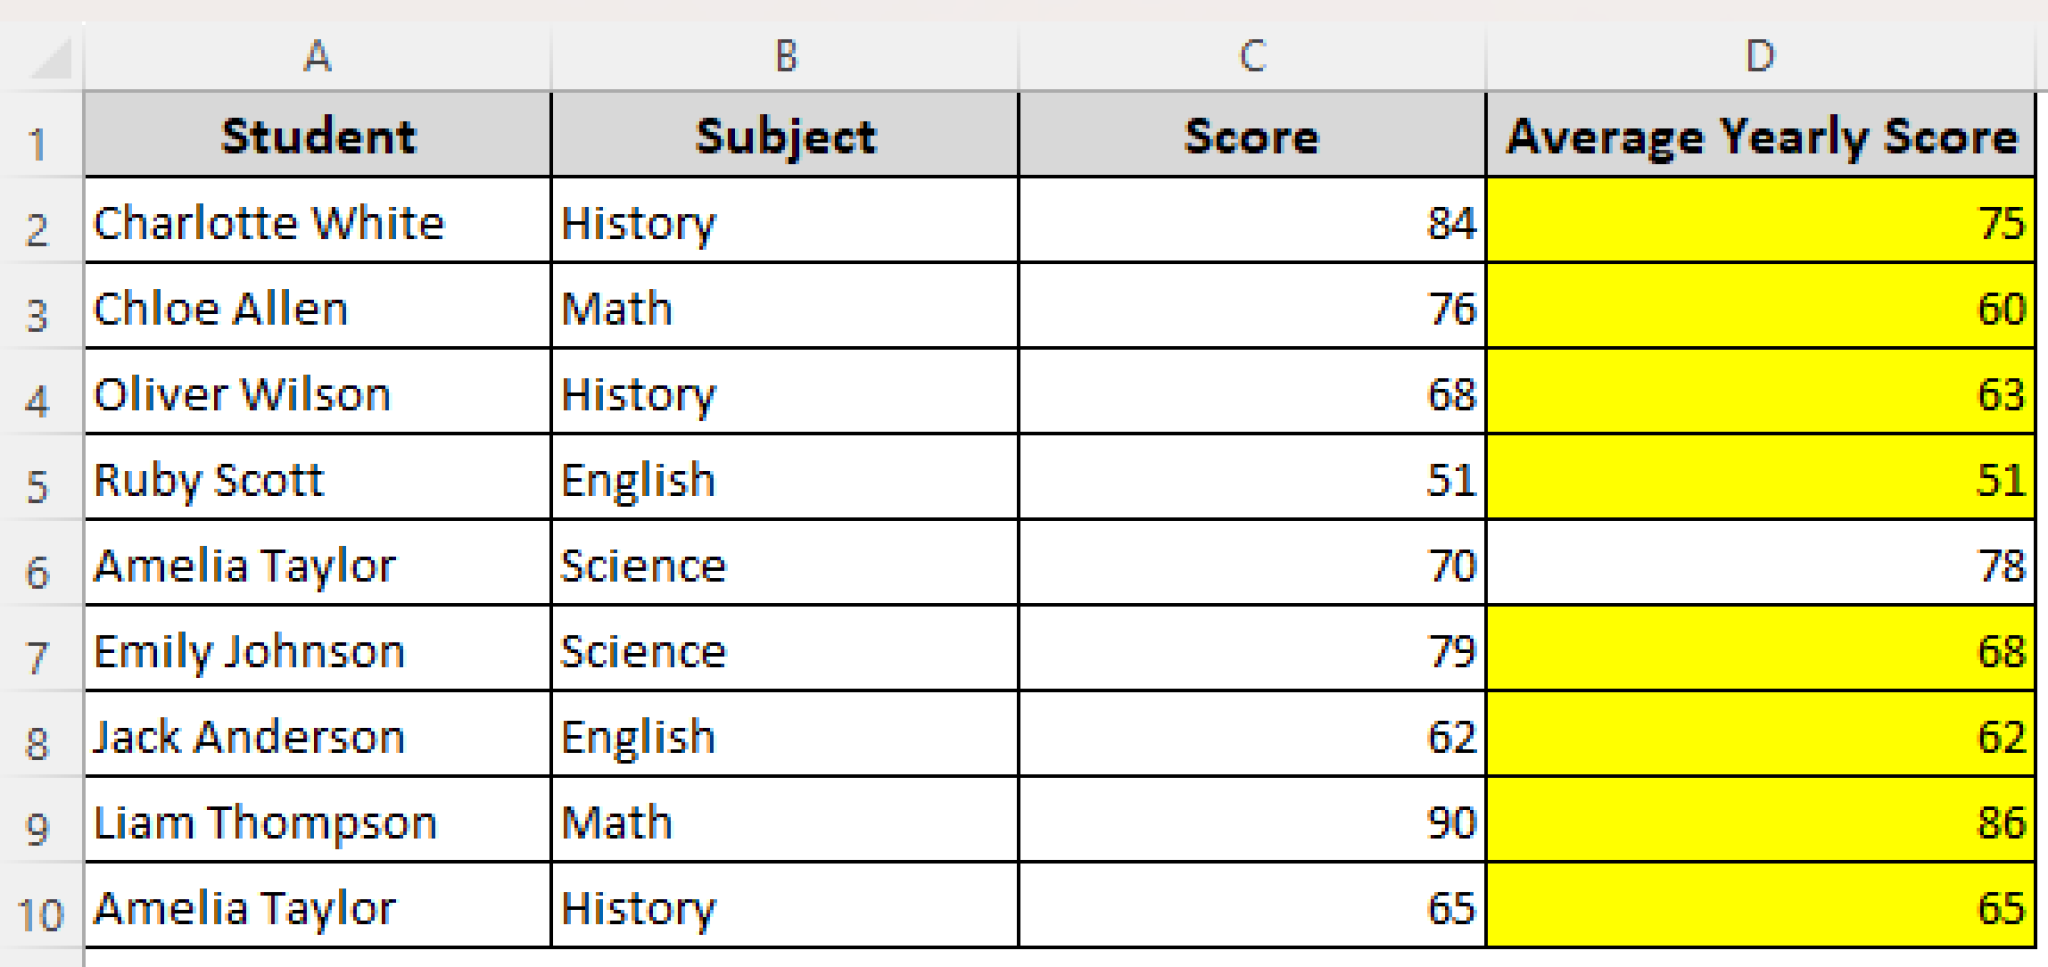Screen dimensions: 2048x967
Task: Click the yellow cell showing 86
Action: coord(1760,822)
